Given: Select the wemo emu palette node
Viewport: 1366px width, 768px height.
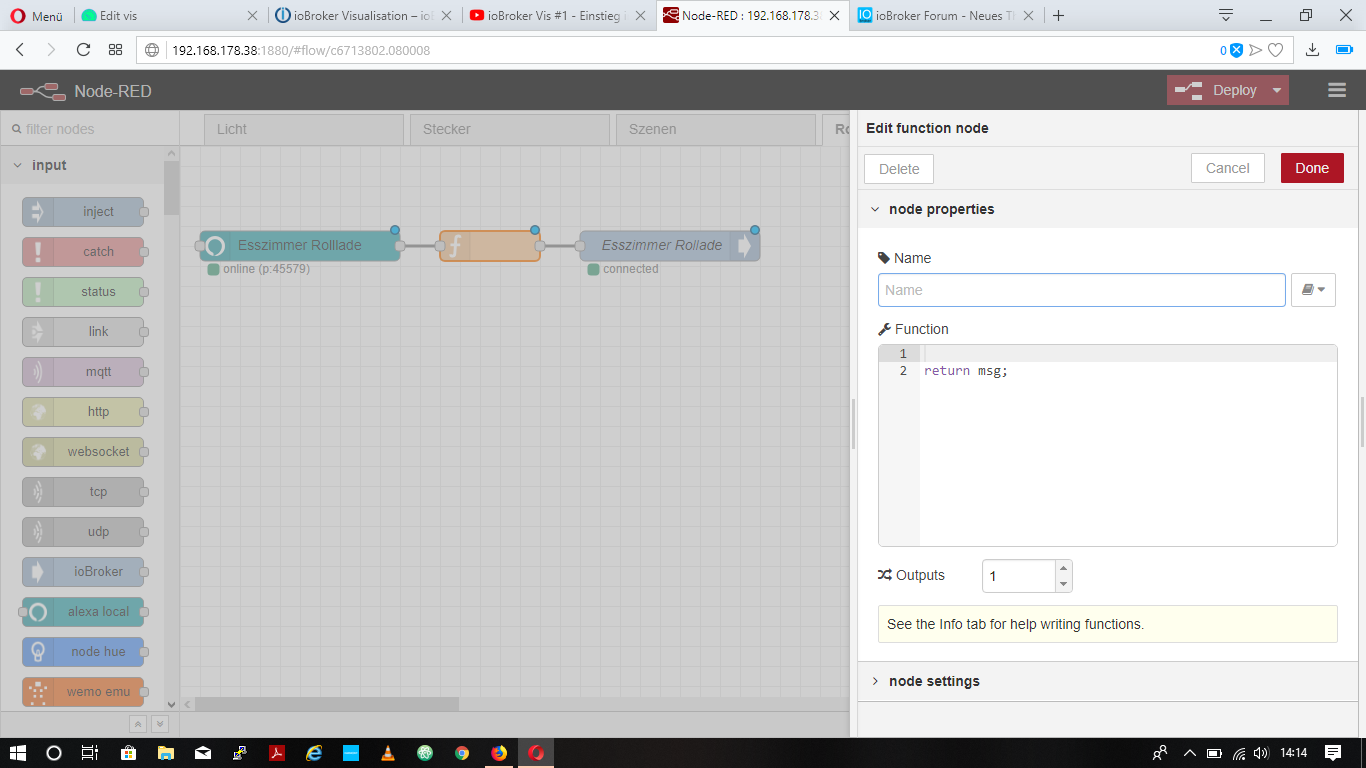Looking at the screenshot, I should click(83, 692).
